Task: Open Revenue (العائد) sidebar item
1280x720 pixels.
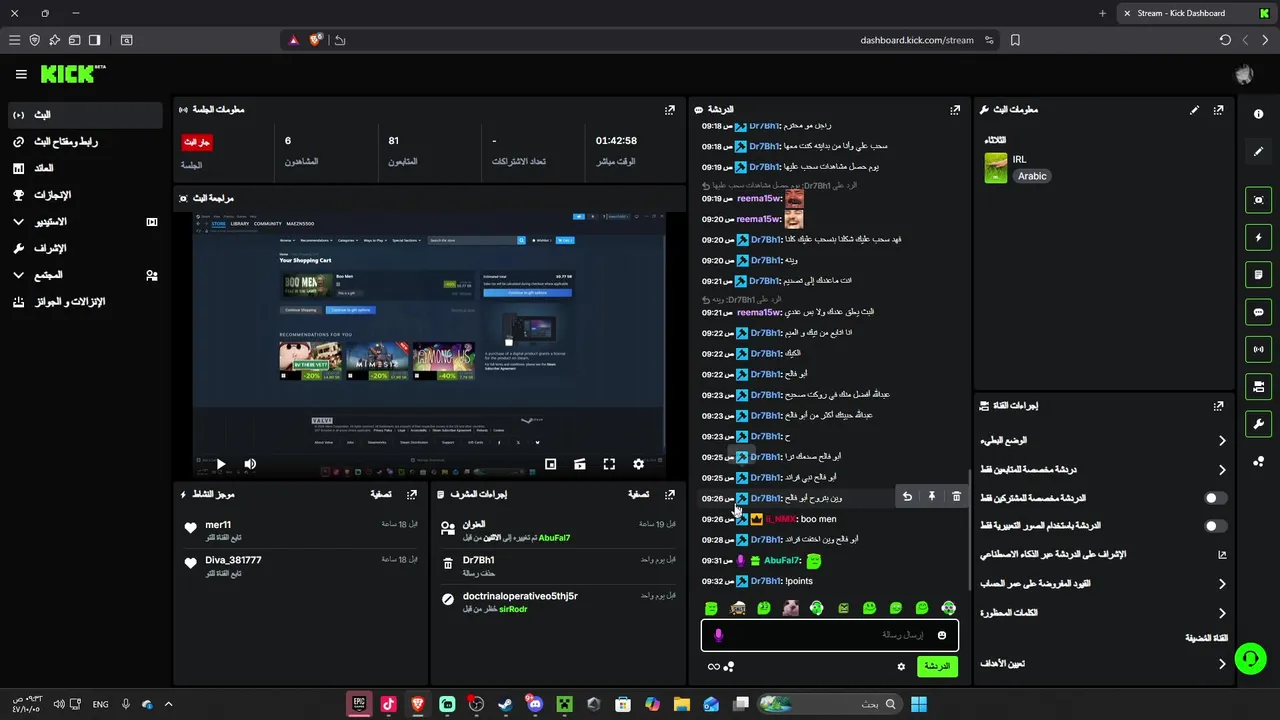Action: (84, 168)
